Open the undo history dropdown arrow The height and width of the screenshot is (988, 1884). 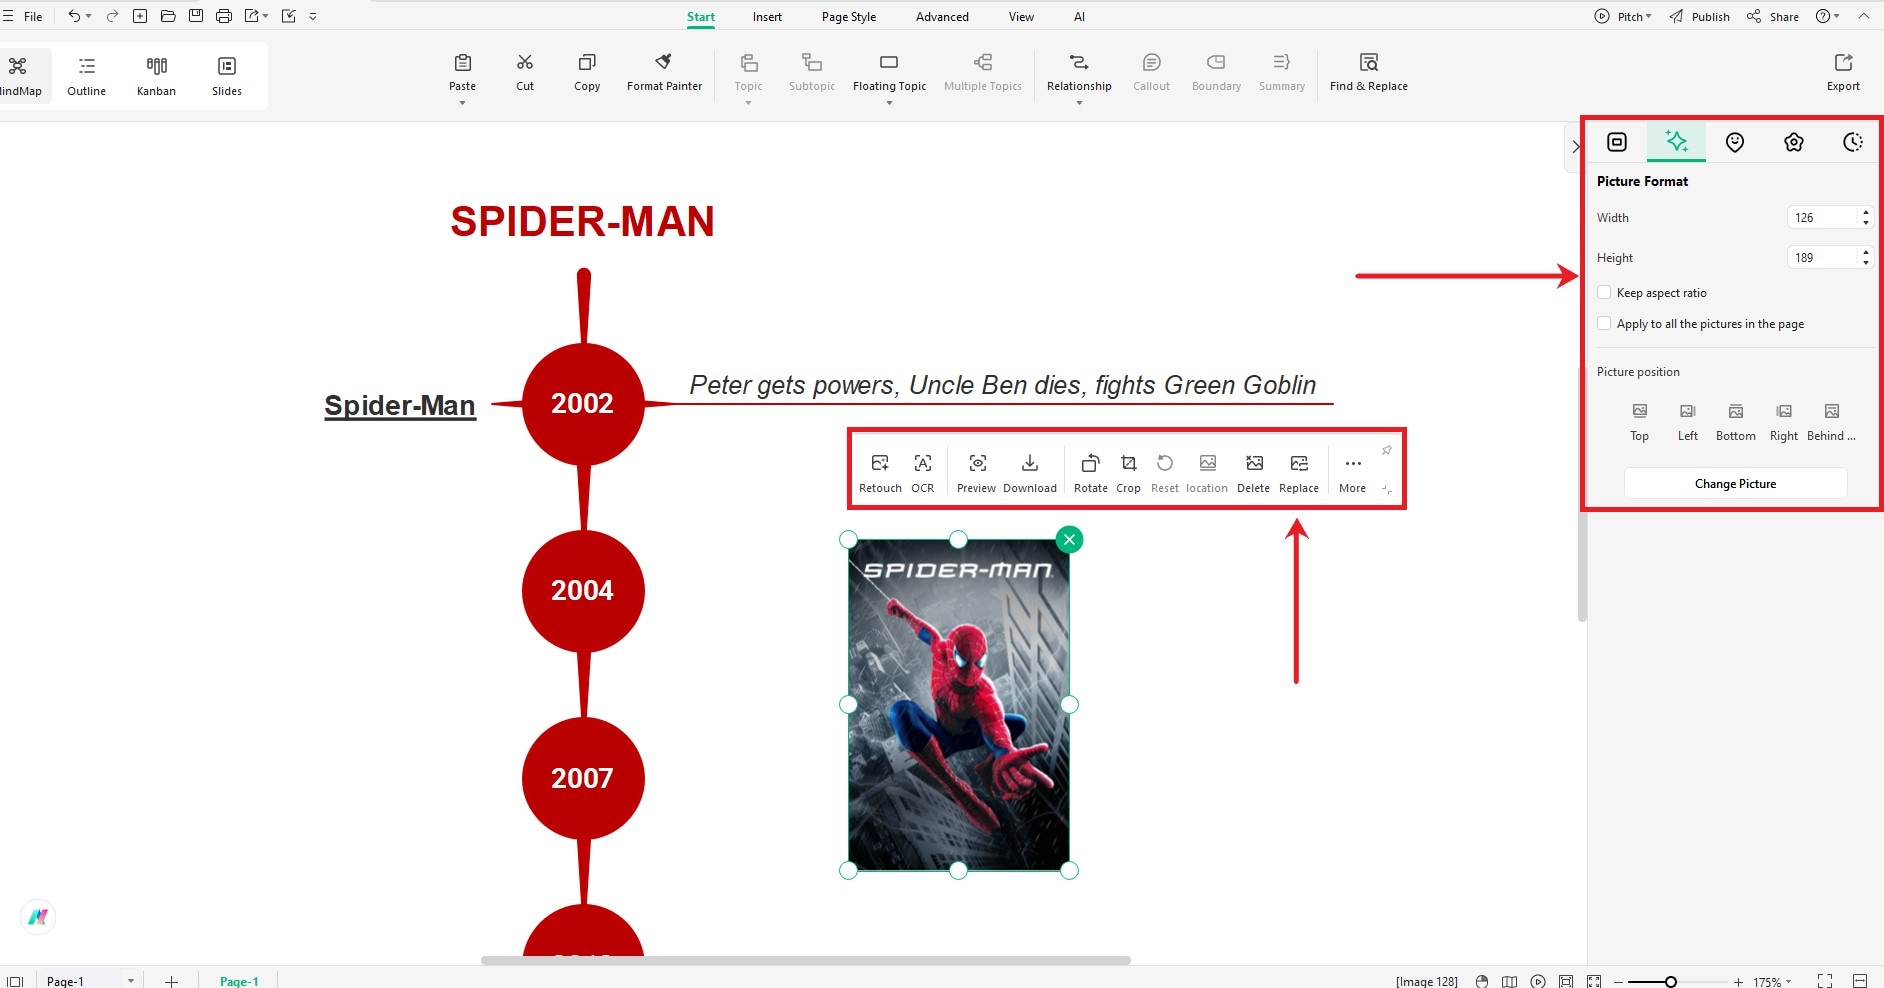89,16
